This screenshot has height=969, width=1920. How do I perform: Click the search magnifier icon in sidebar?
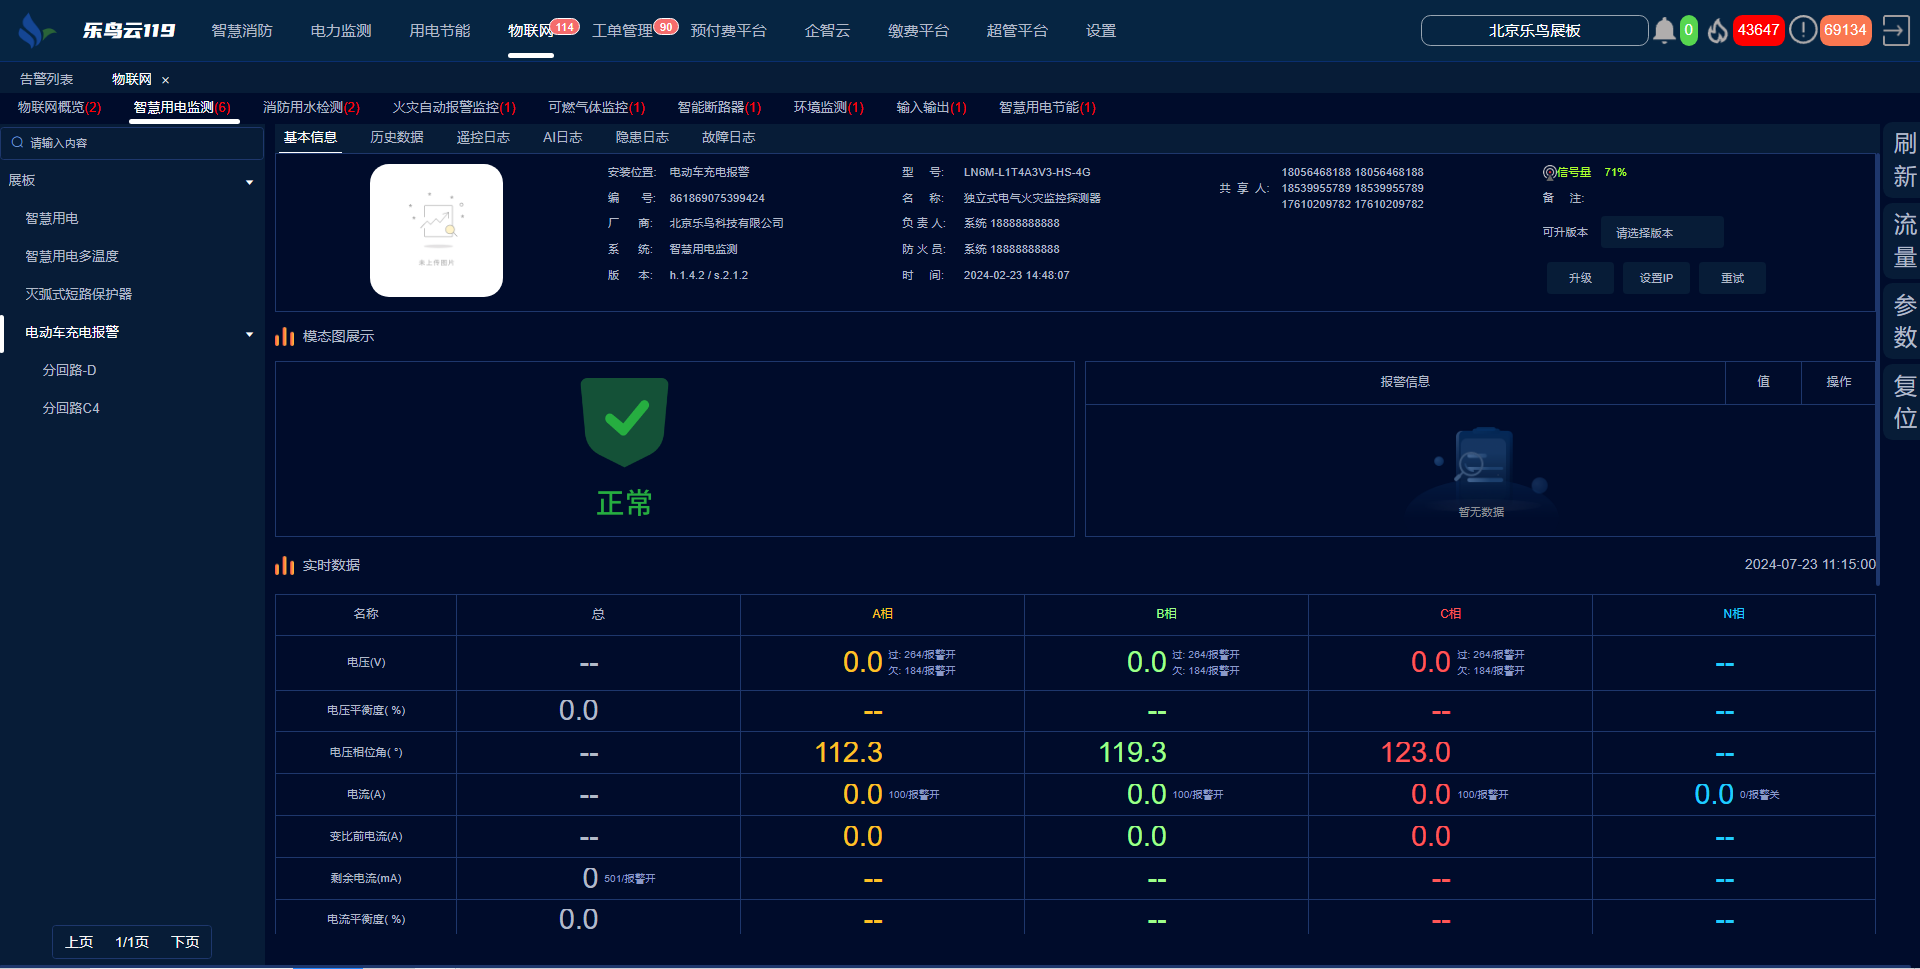click(17, 143)
